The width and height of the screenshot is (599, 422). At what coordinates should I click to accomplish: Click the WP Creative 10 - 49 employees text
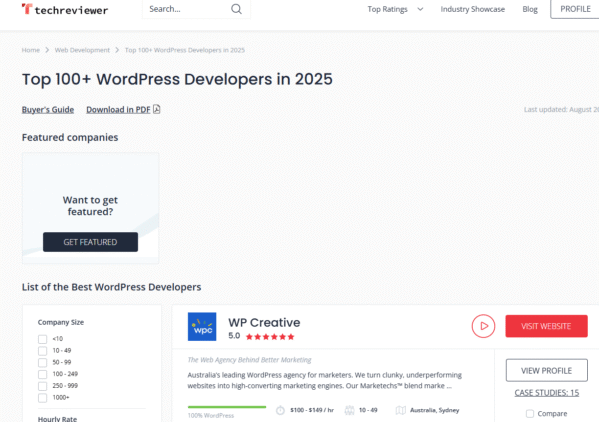pyautogui.click(x=368, y=411)
